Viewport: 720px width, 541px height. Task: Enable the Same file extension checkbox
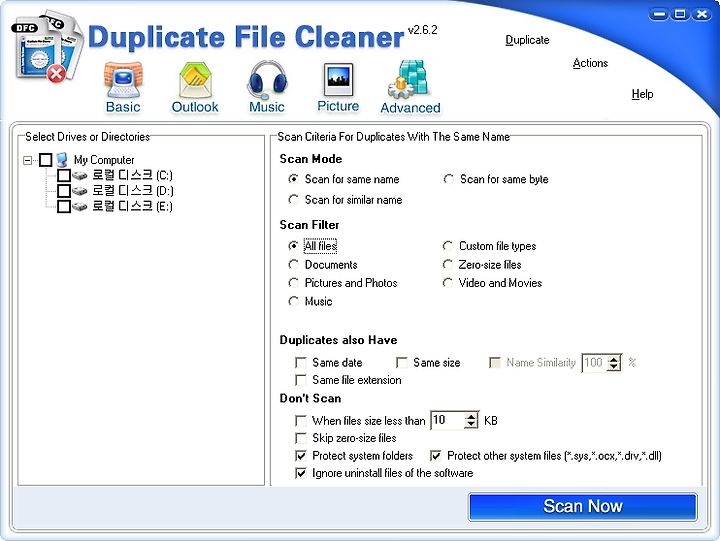[x=301, y=380]
